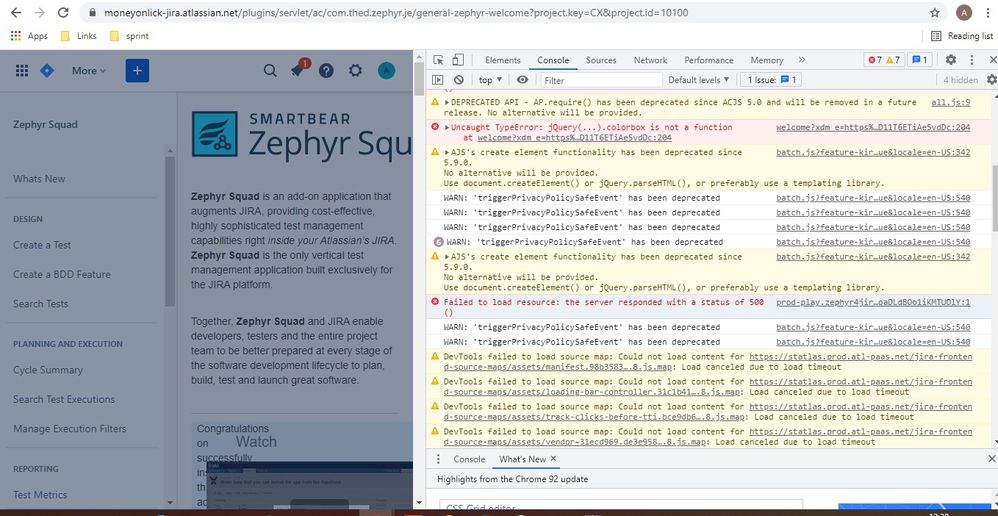Open the Jira help question mark icon
This screenshot has width=998, height=516.
327,71
